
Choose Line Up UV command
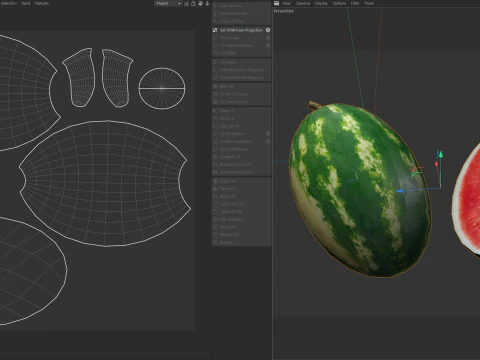tap(241, 126)
